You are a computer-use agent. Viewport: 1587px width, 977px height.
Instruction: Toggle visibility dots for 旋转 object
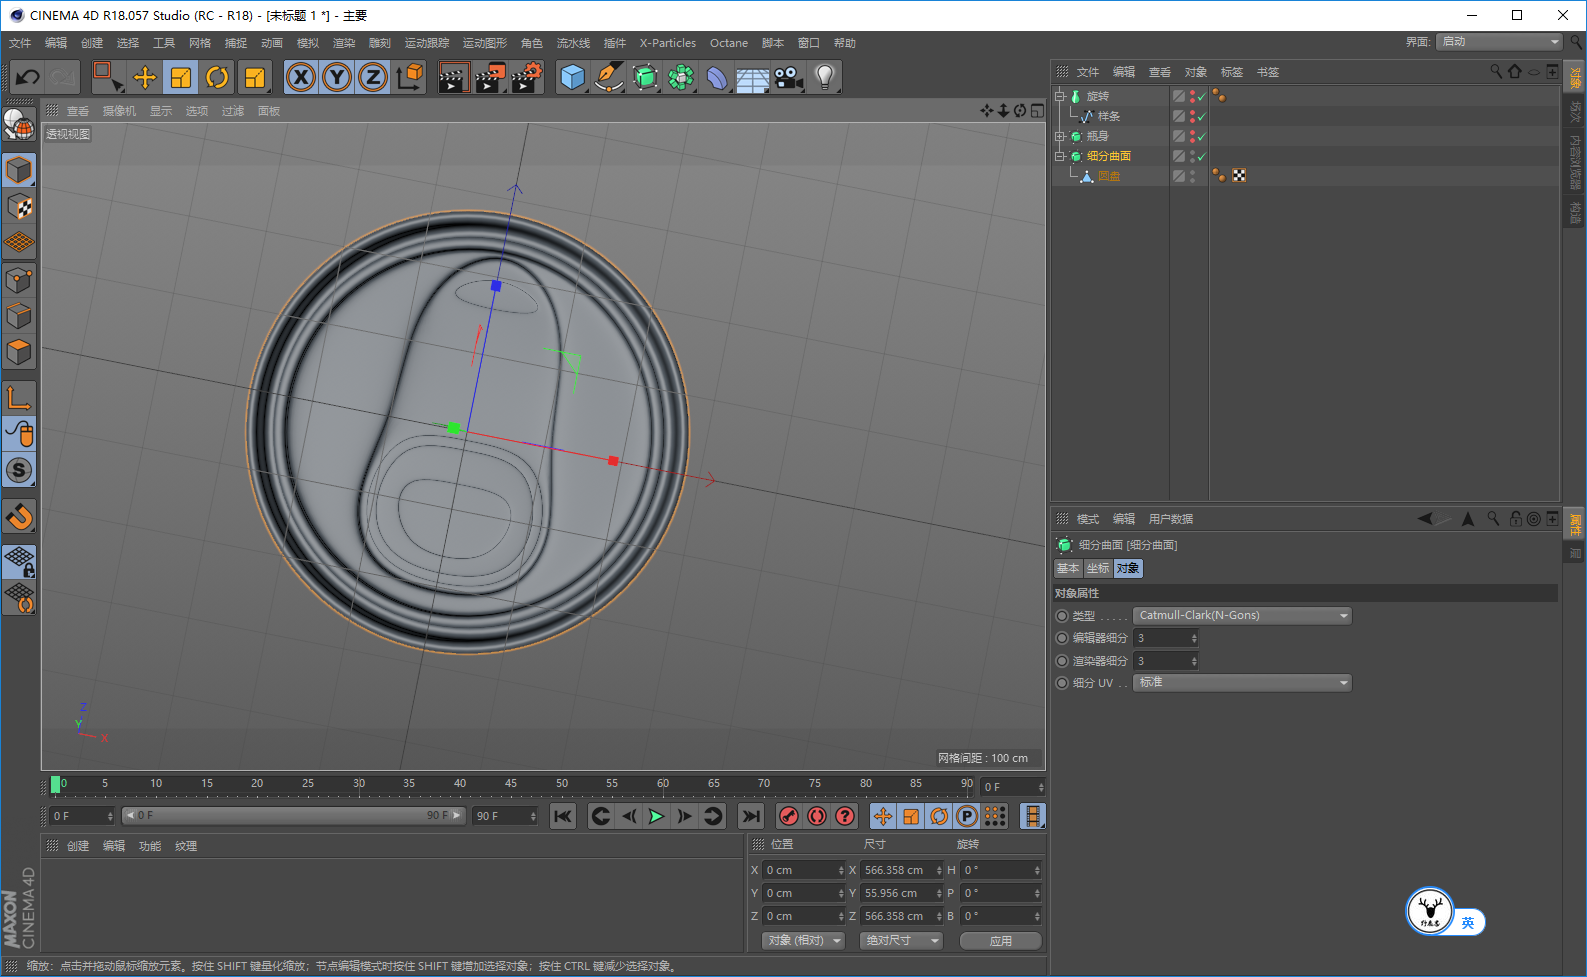(1192, 96)
